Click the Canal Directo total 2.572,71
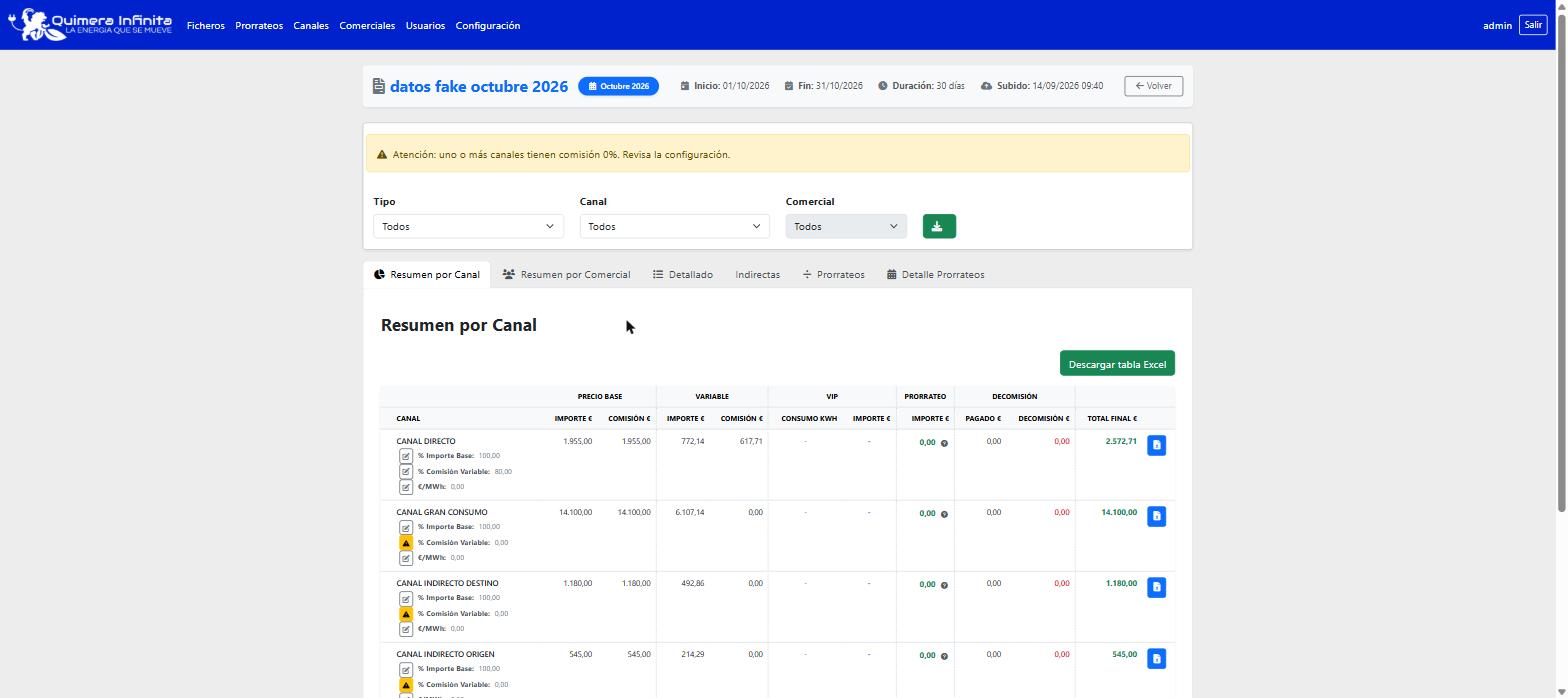This screenshot has height=698, width=1568. (1121, 441)
